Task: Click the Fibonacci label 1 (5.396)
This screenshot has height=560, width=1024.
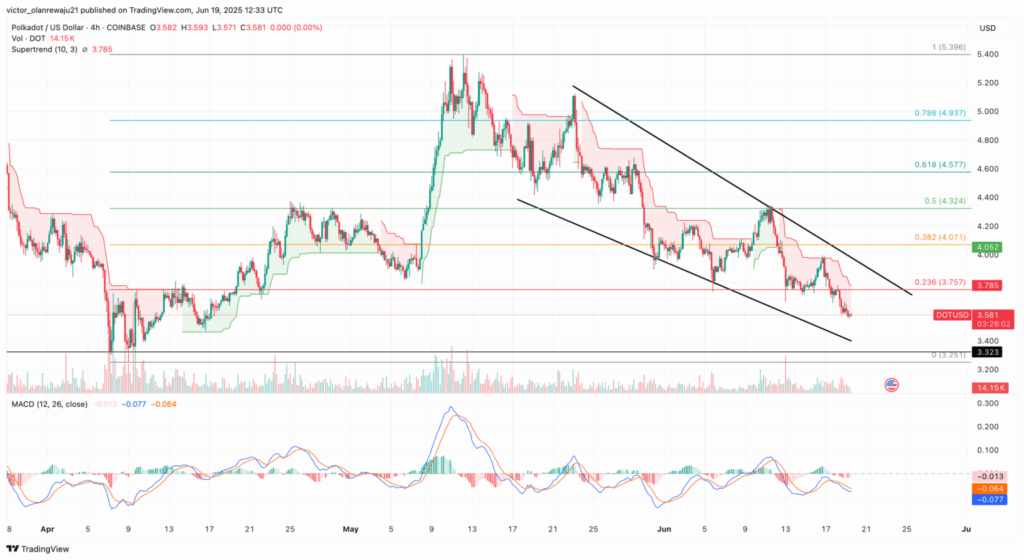Action: [x=948, y=48]
